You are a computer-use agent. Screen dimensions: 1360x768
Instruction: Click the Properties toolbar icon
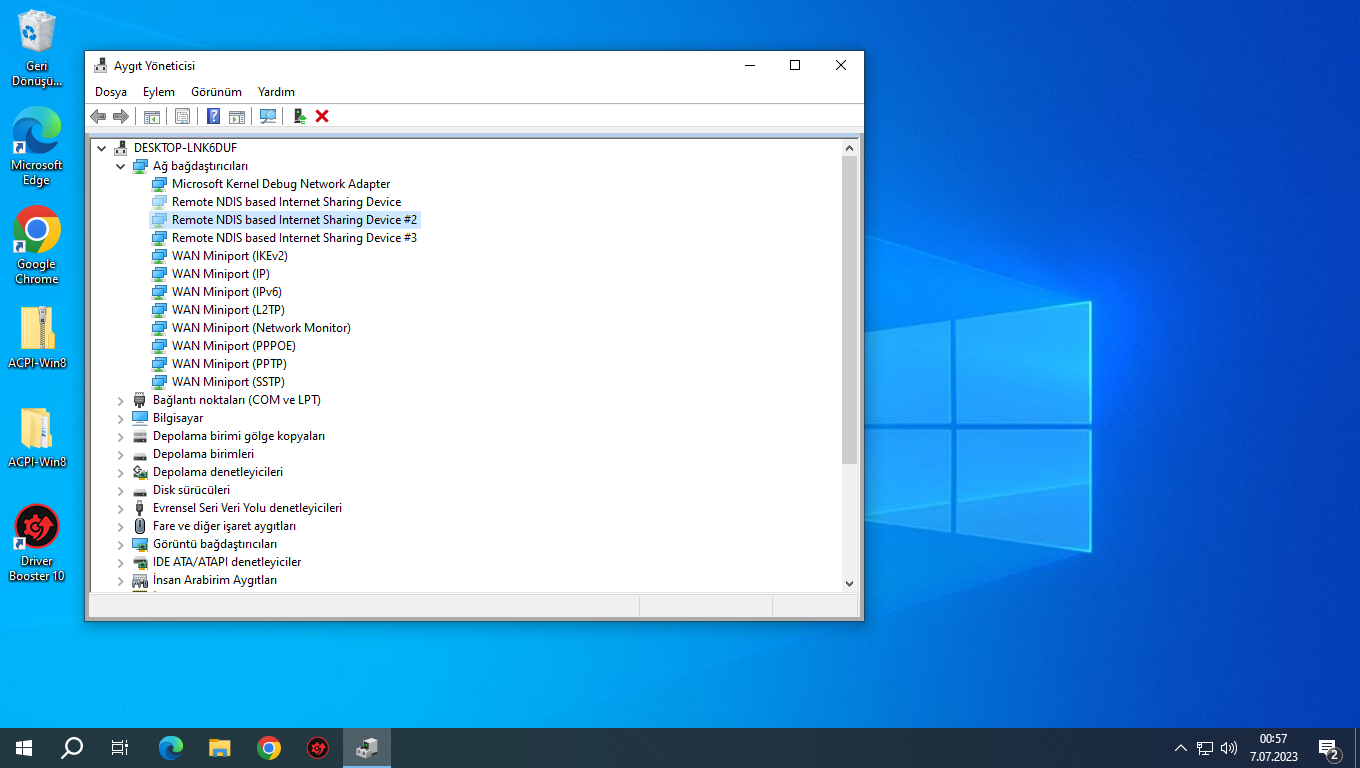[182, 116]
